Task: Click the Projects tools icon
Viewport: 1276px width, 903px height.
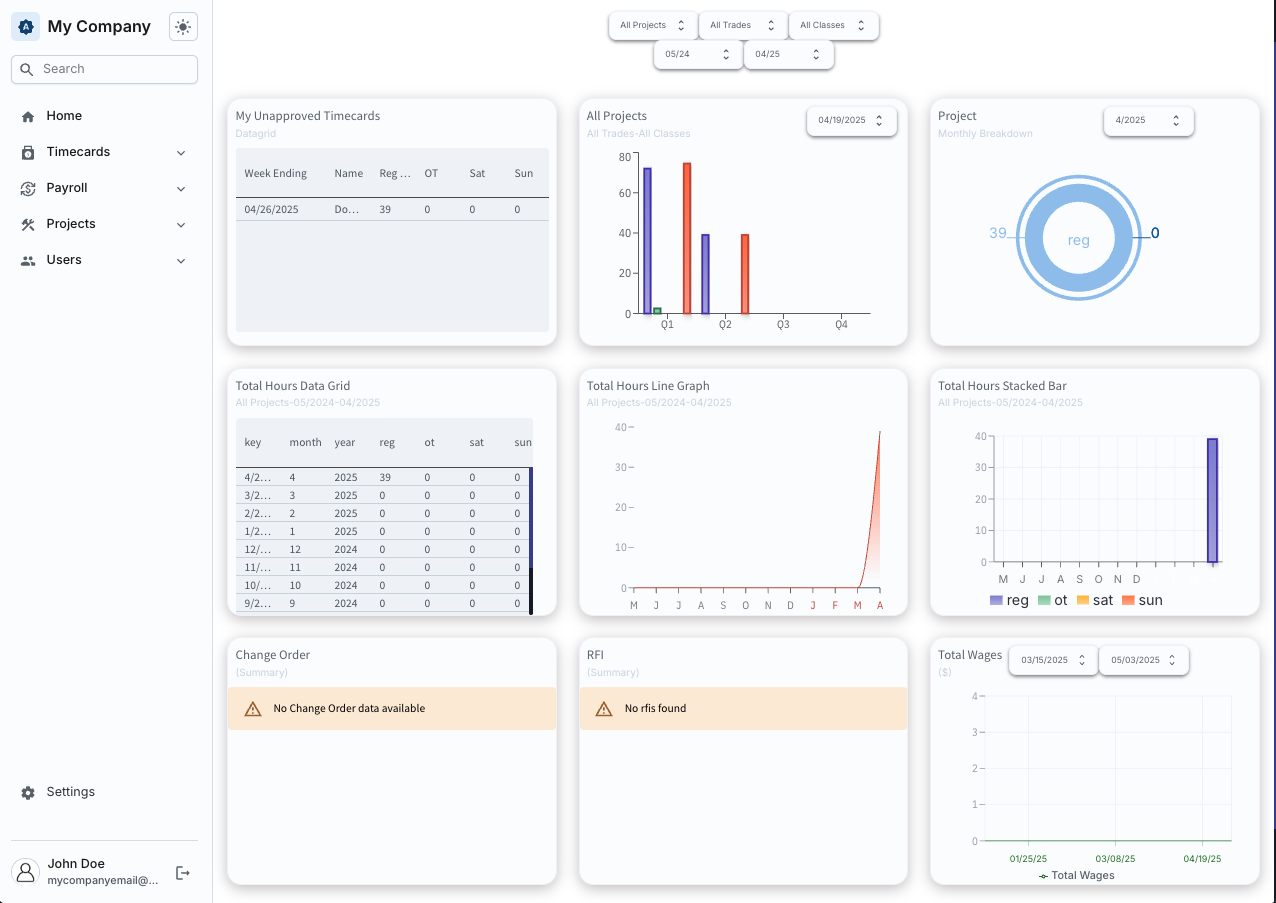Action: (x=30, y=223)
